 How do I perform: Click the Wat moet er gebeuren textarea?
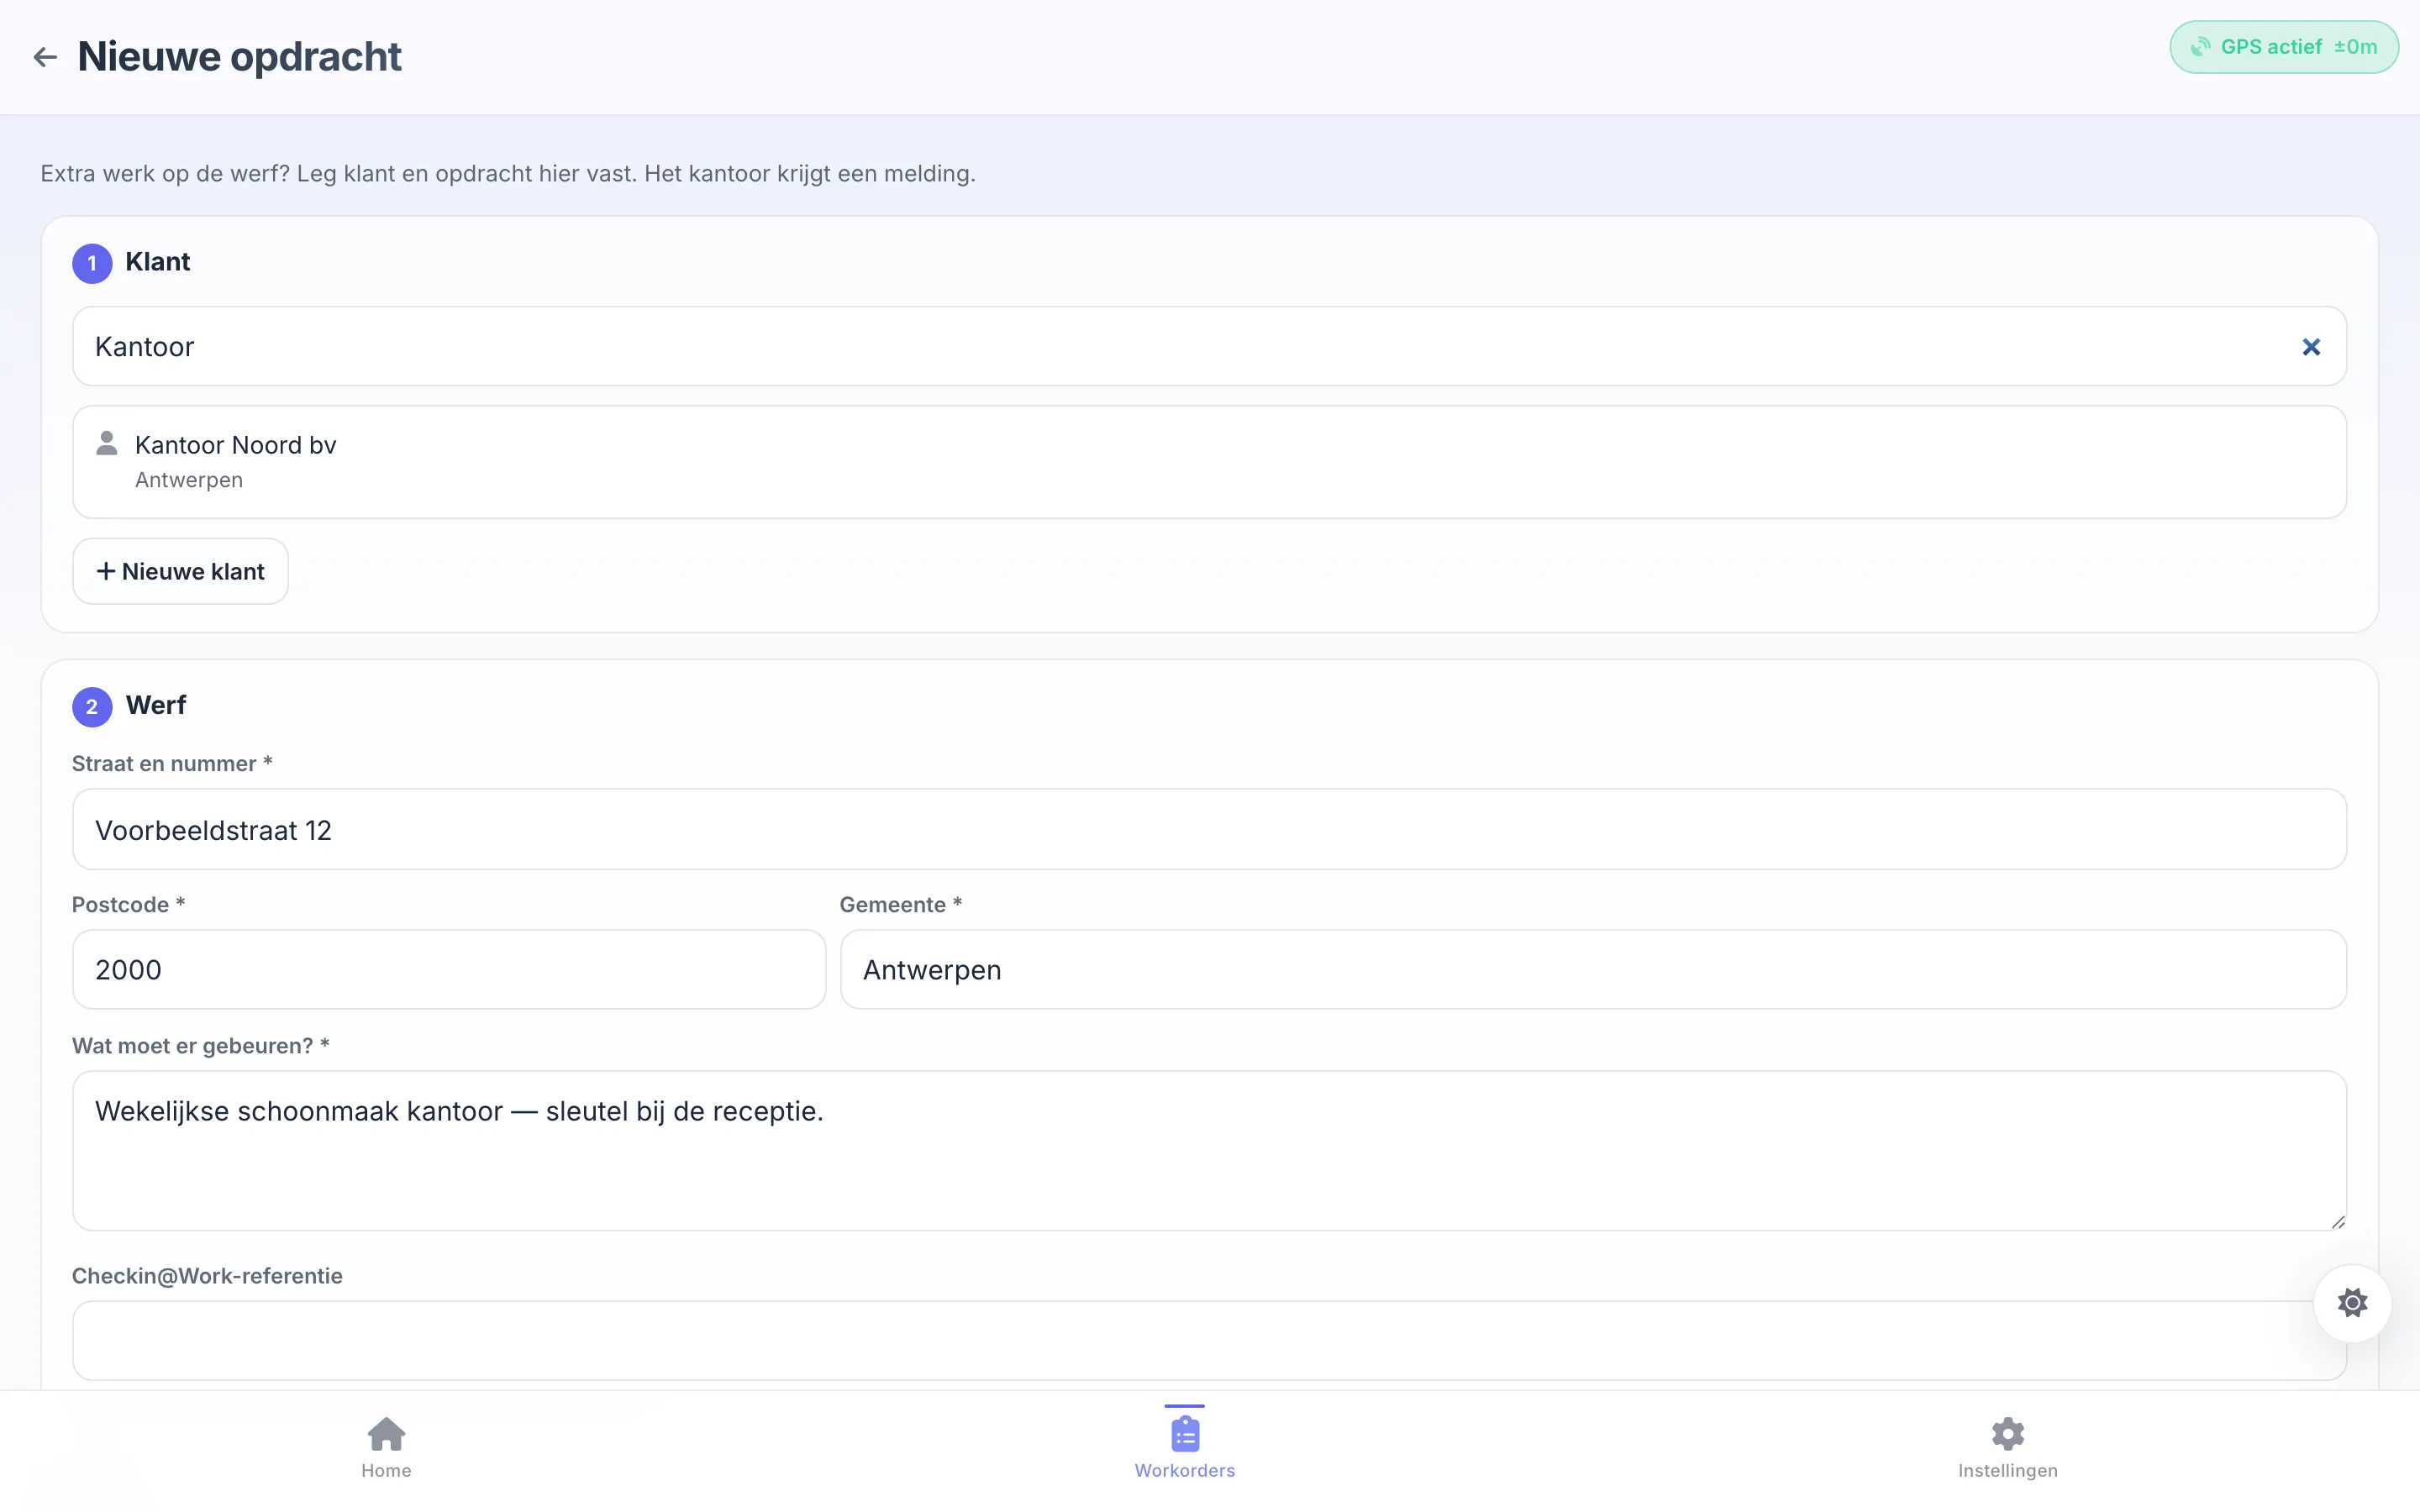pyautogui.click(x=1209, y=1151)
